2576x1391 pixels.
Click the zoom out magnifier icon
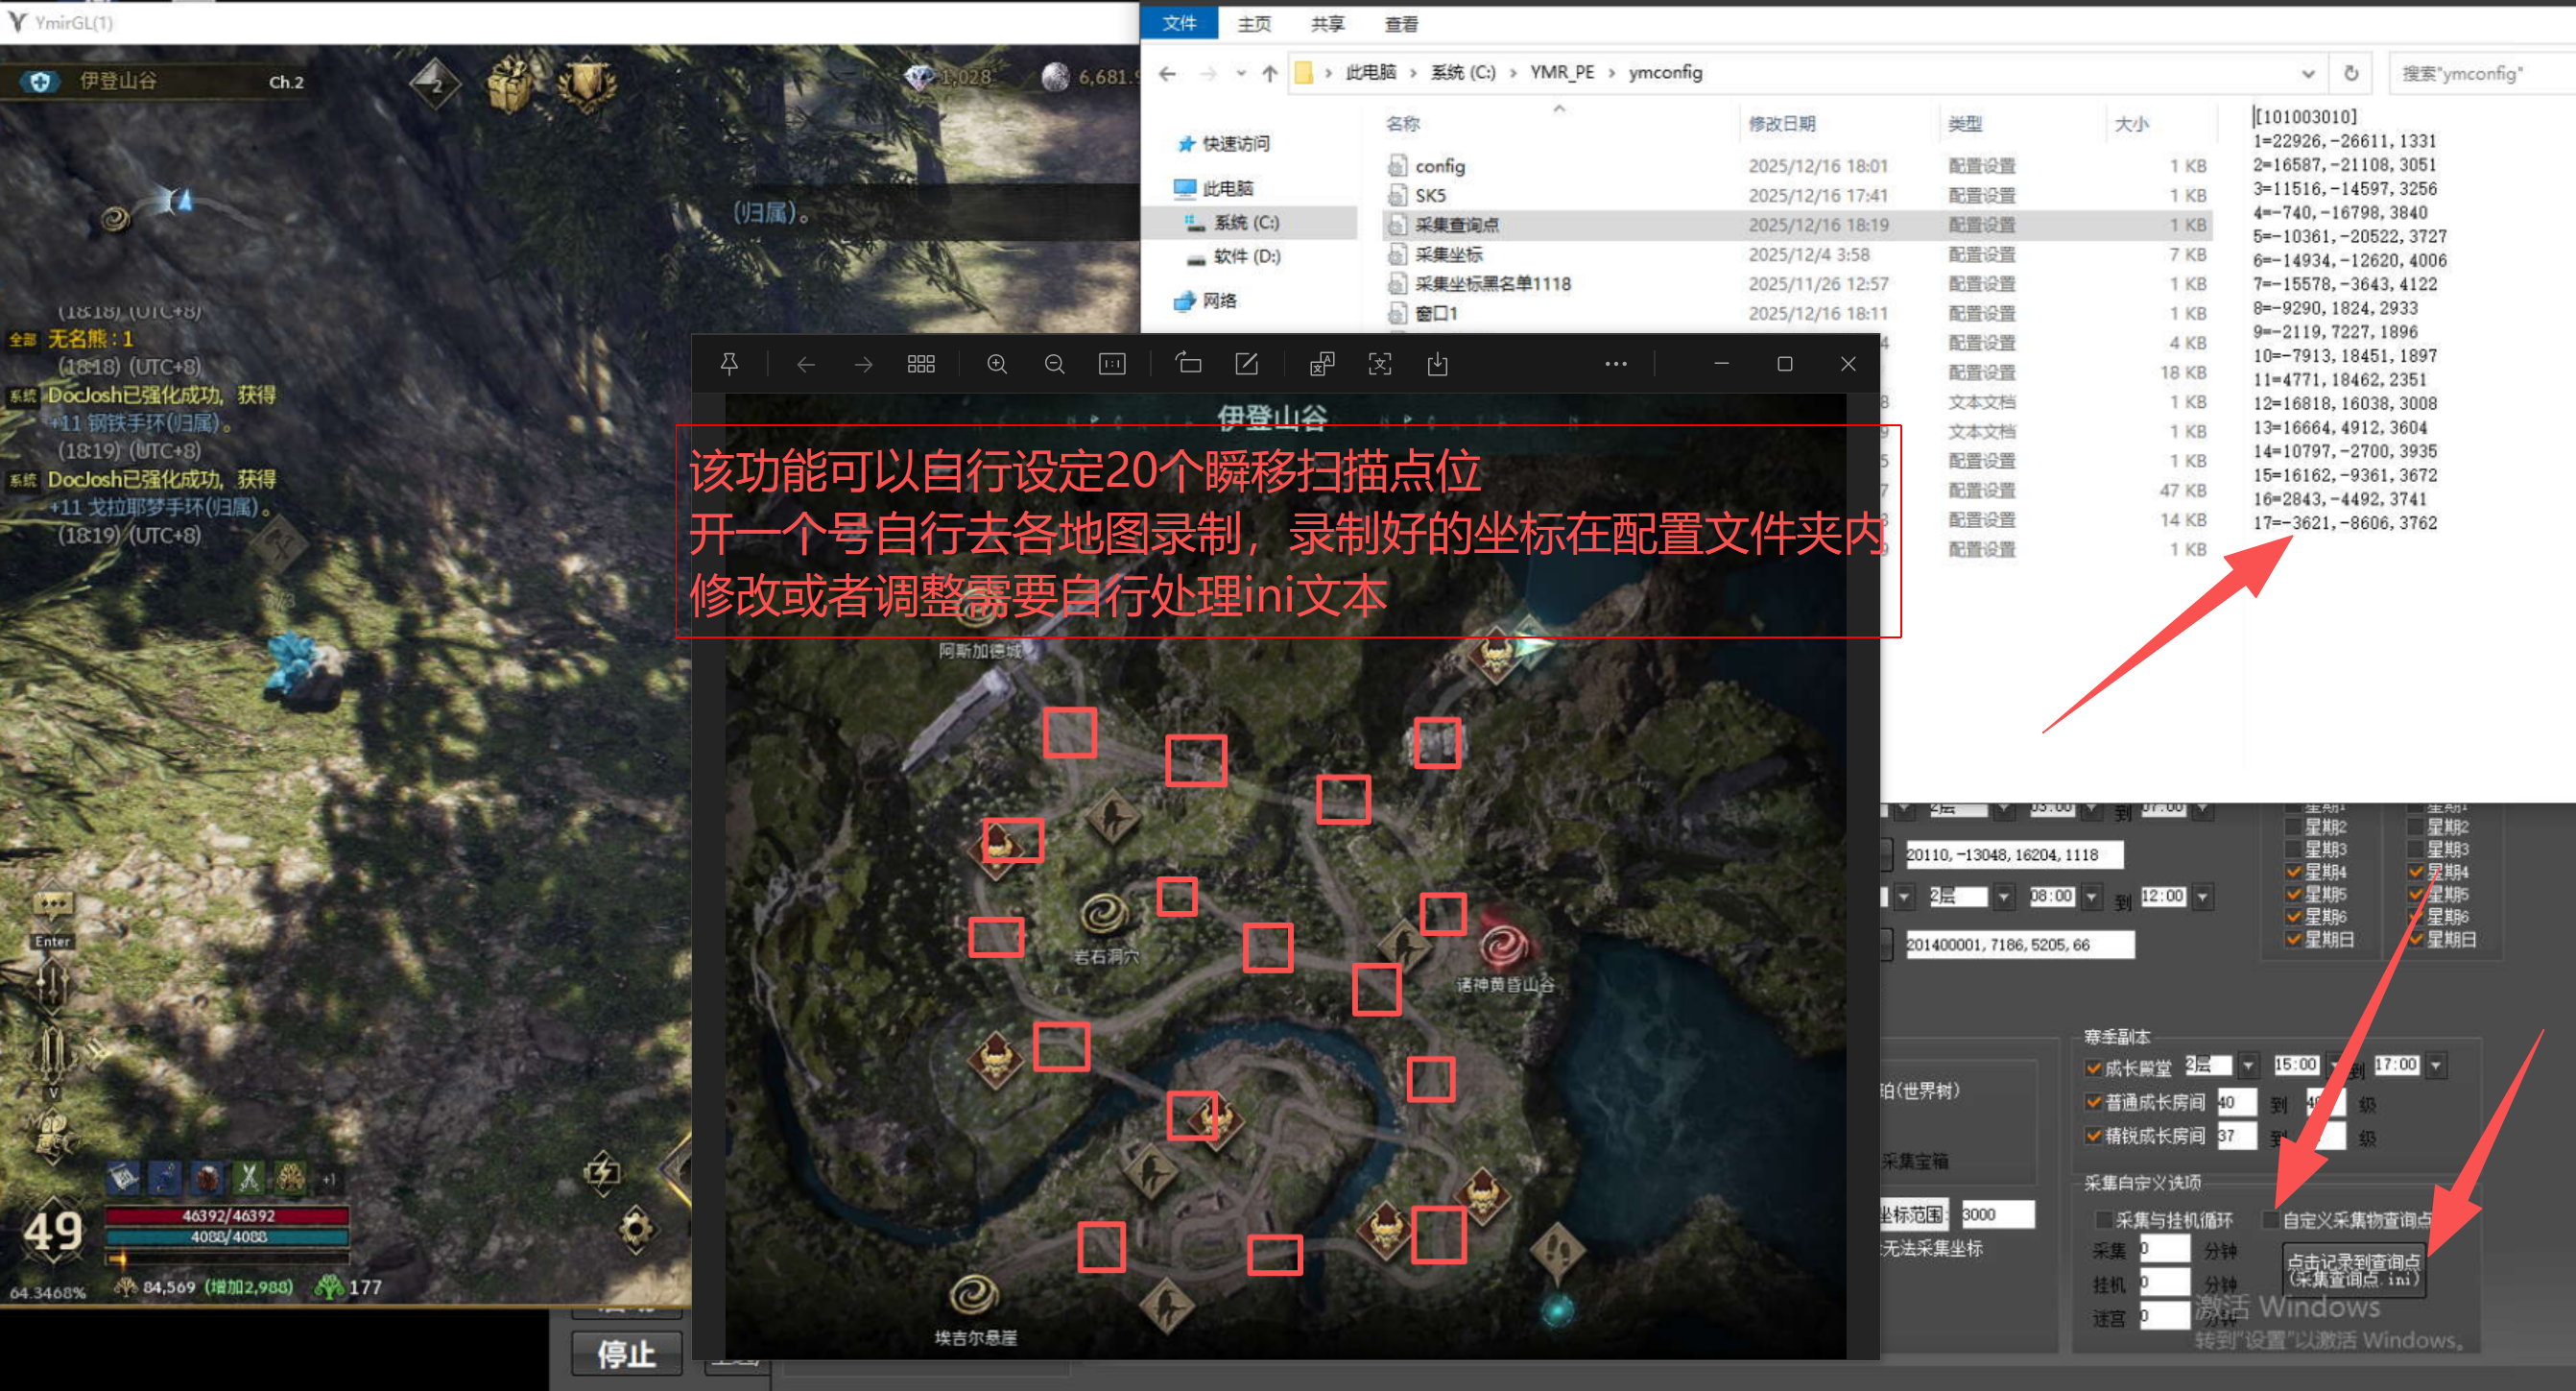[1054, 364]
